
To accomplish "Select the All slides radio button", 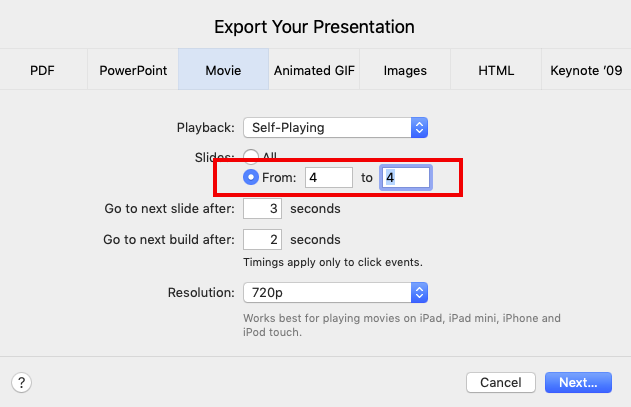I will (x=251, y=156).
